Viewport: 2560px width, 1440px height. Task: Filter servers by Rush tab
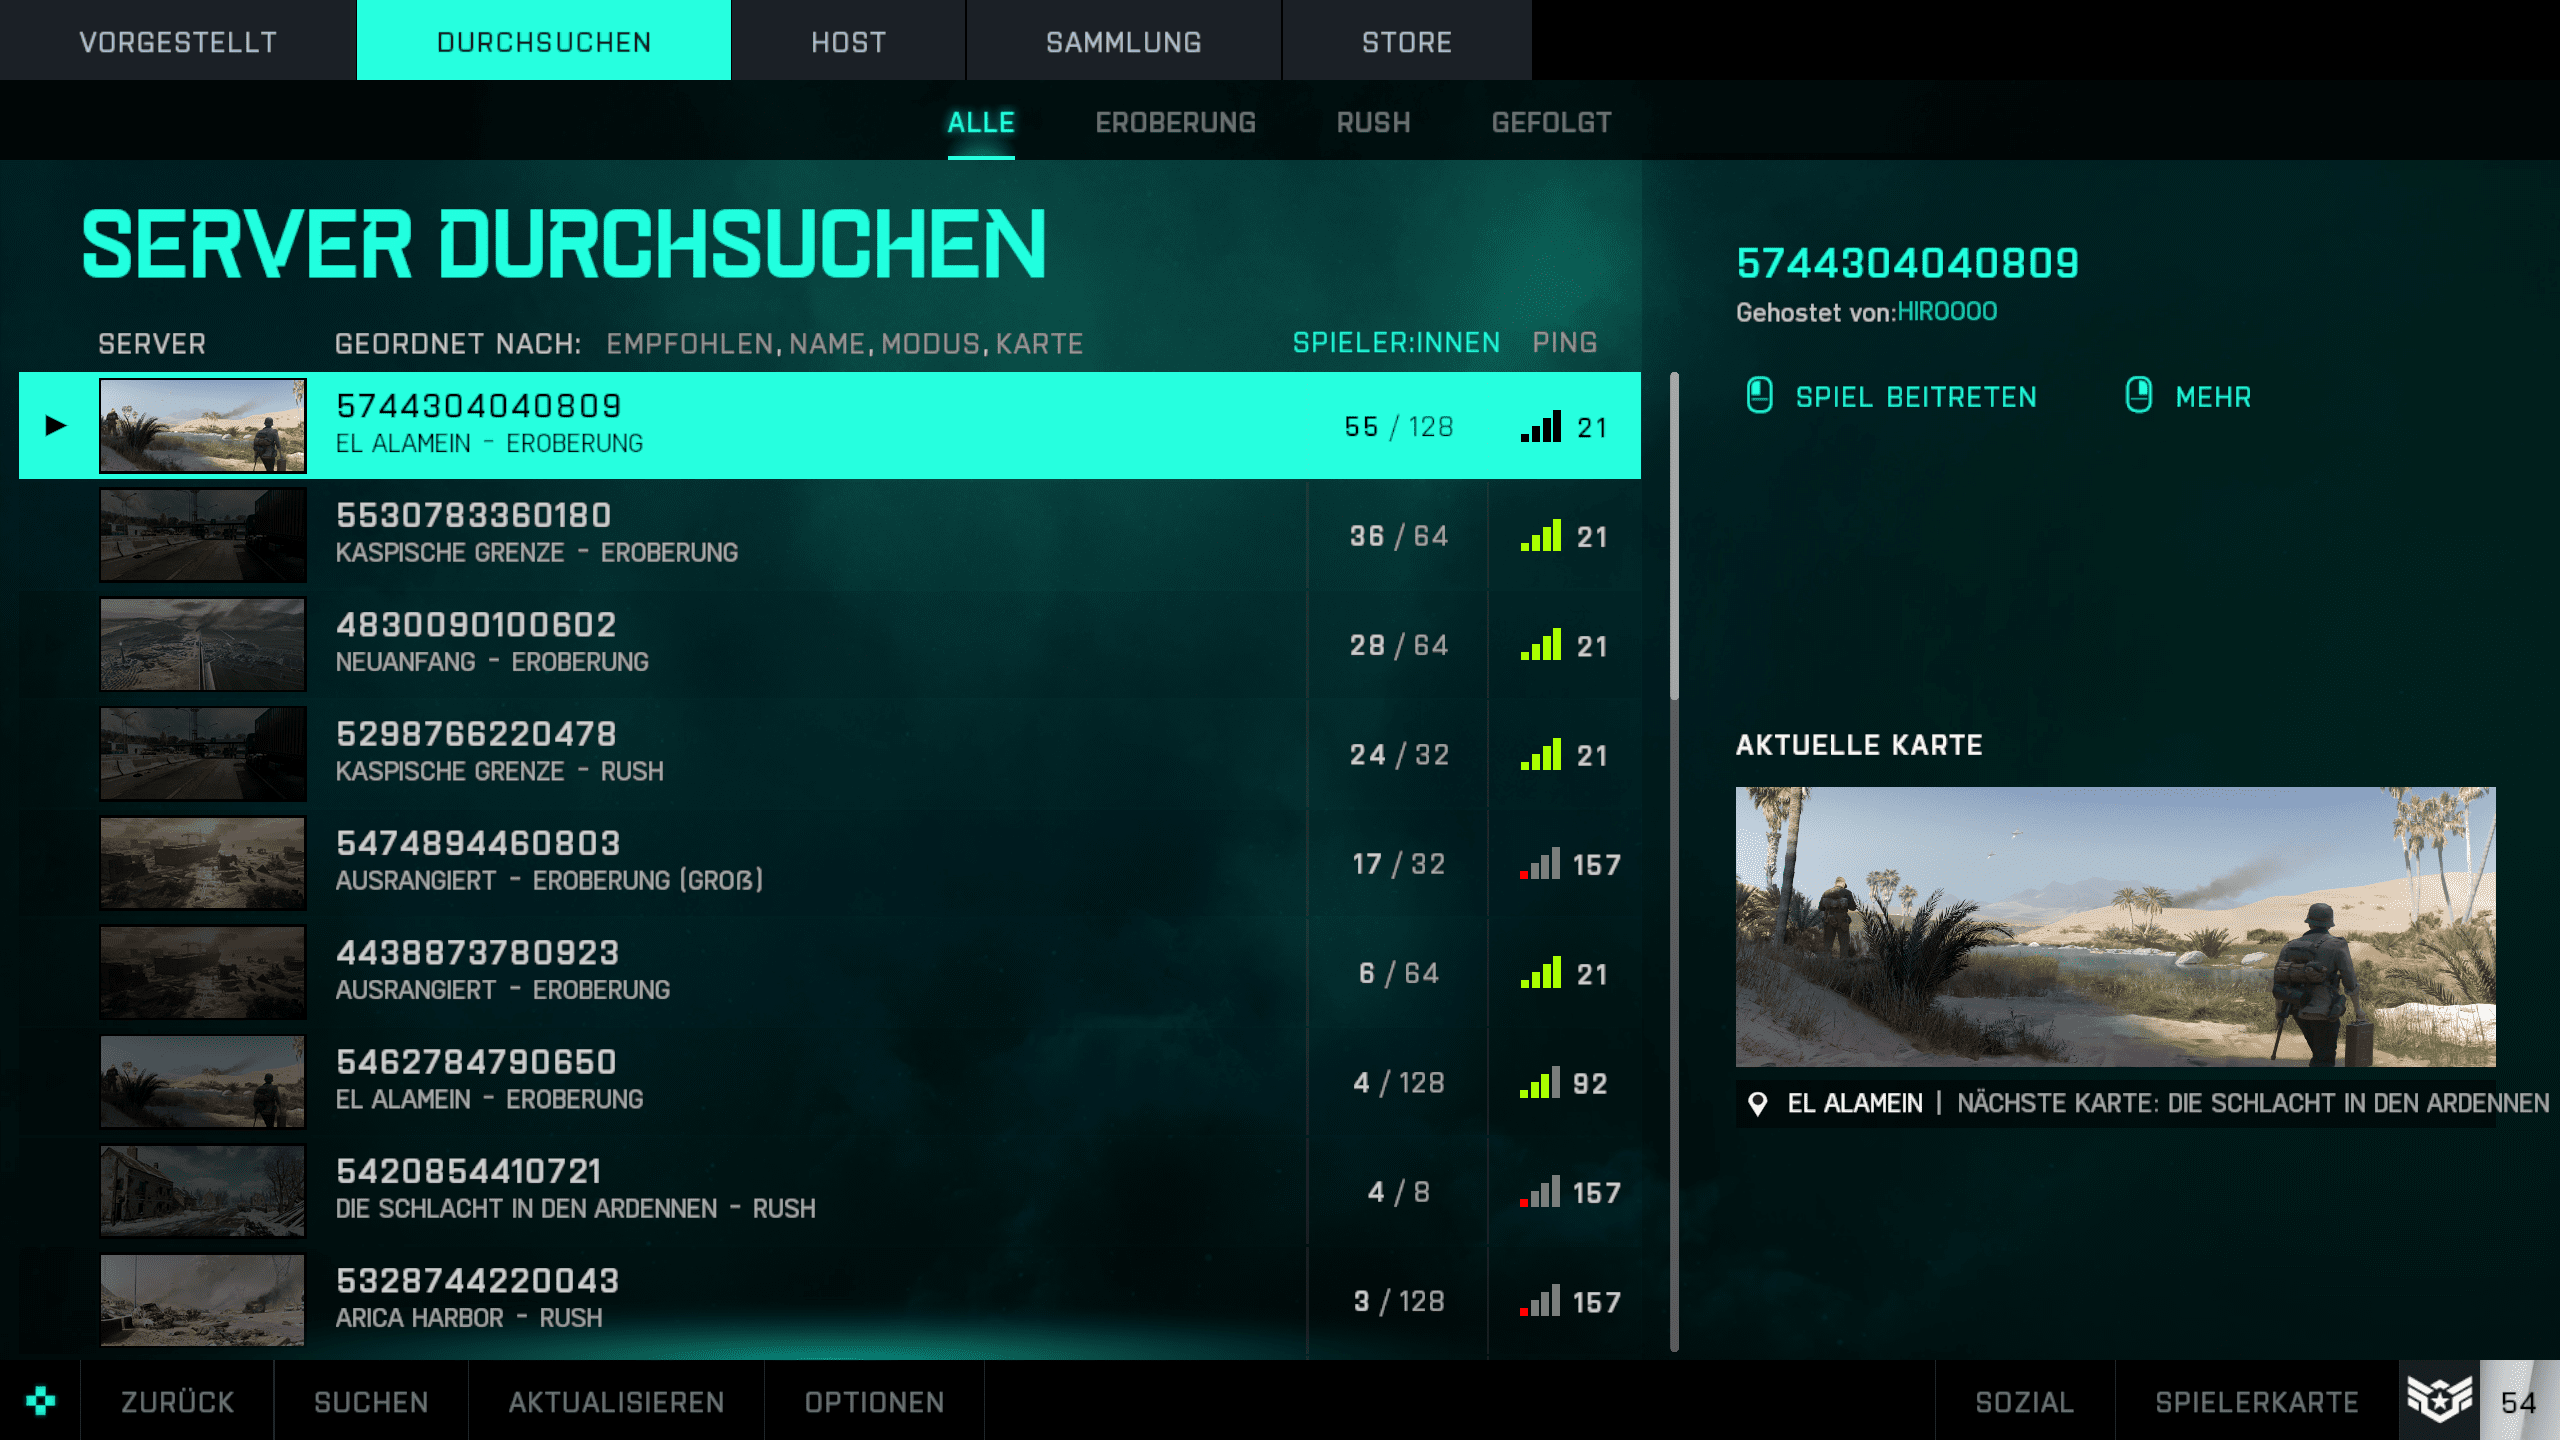coord(1373,122)
